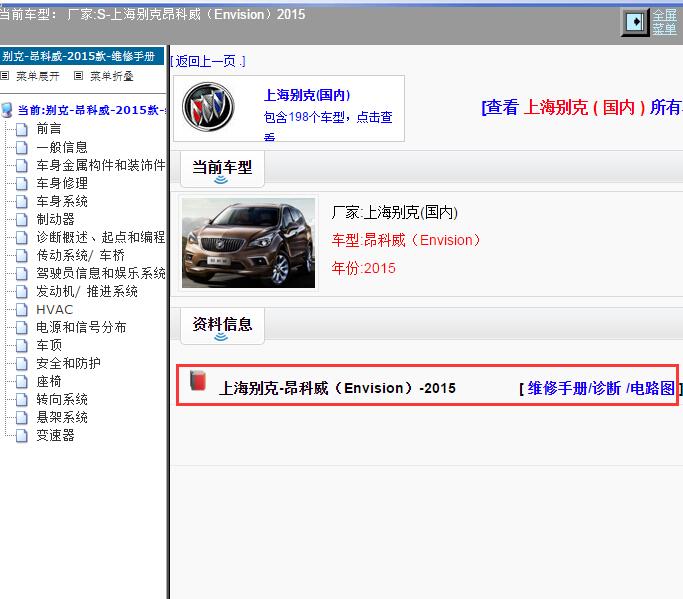683x599 pixels.
Task: Open 车身系统 tree item
Action: pyautogui.click(x=62, y=201)
